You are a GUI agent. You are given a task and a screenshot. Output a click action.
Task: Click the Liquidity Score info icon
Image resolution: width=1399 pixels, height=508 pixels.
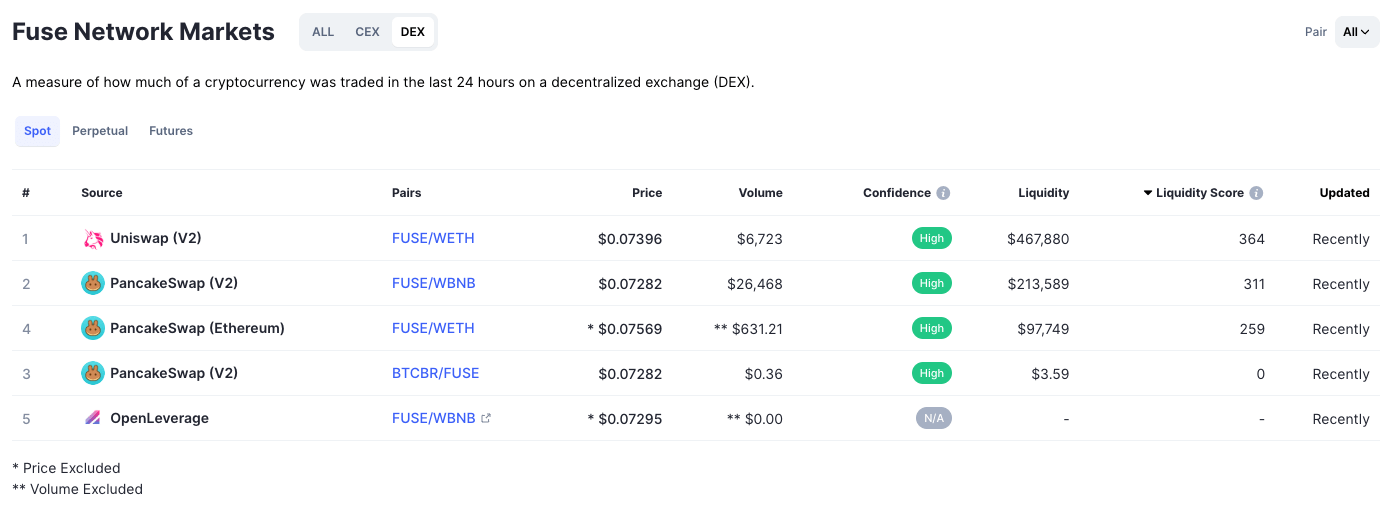pyautogui.click(x=1256, y=193)
